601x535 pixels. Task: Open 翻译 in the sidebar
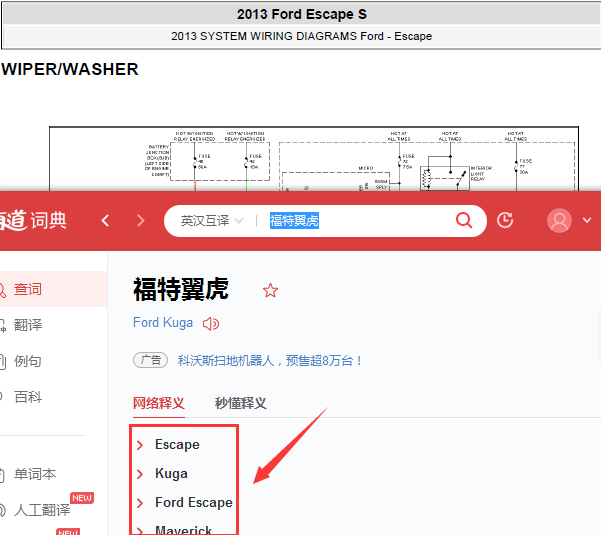[28, 325]
